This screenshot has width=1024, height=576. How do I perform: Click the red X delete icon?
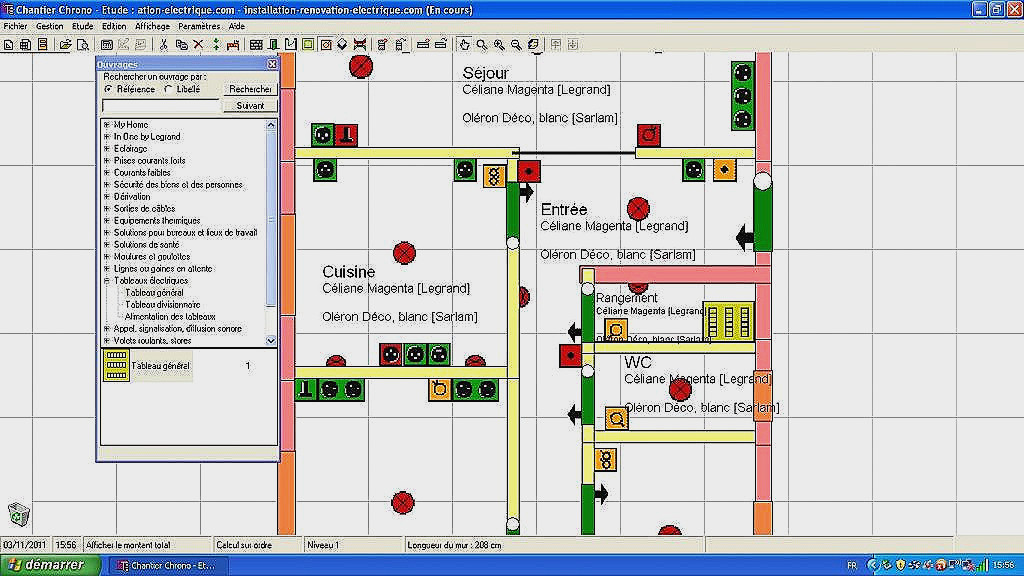click(199, 44)
